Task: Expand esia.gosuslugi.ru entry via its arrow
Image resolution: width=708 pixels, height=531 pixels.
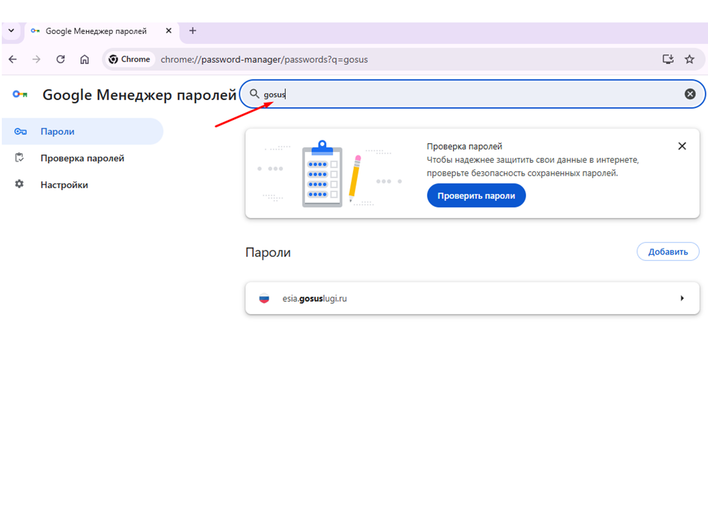Action: tap(682, 298)
